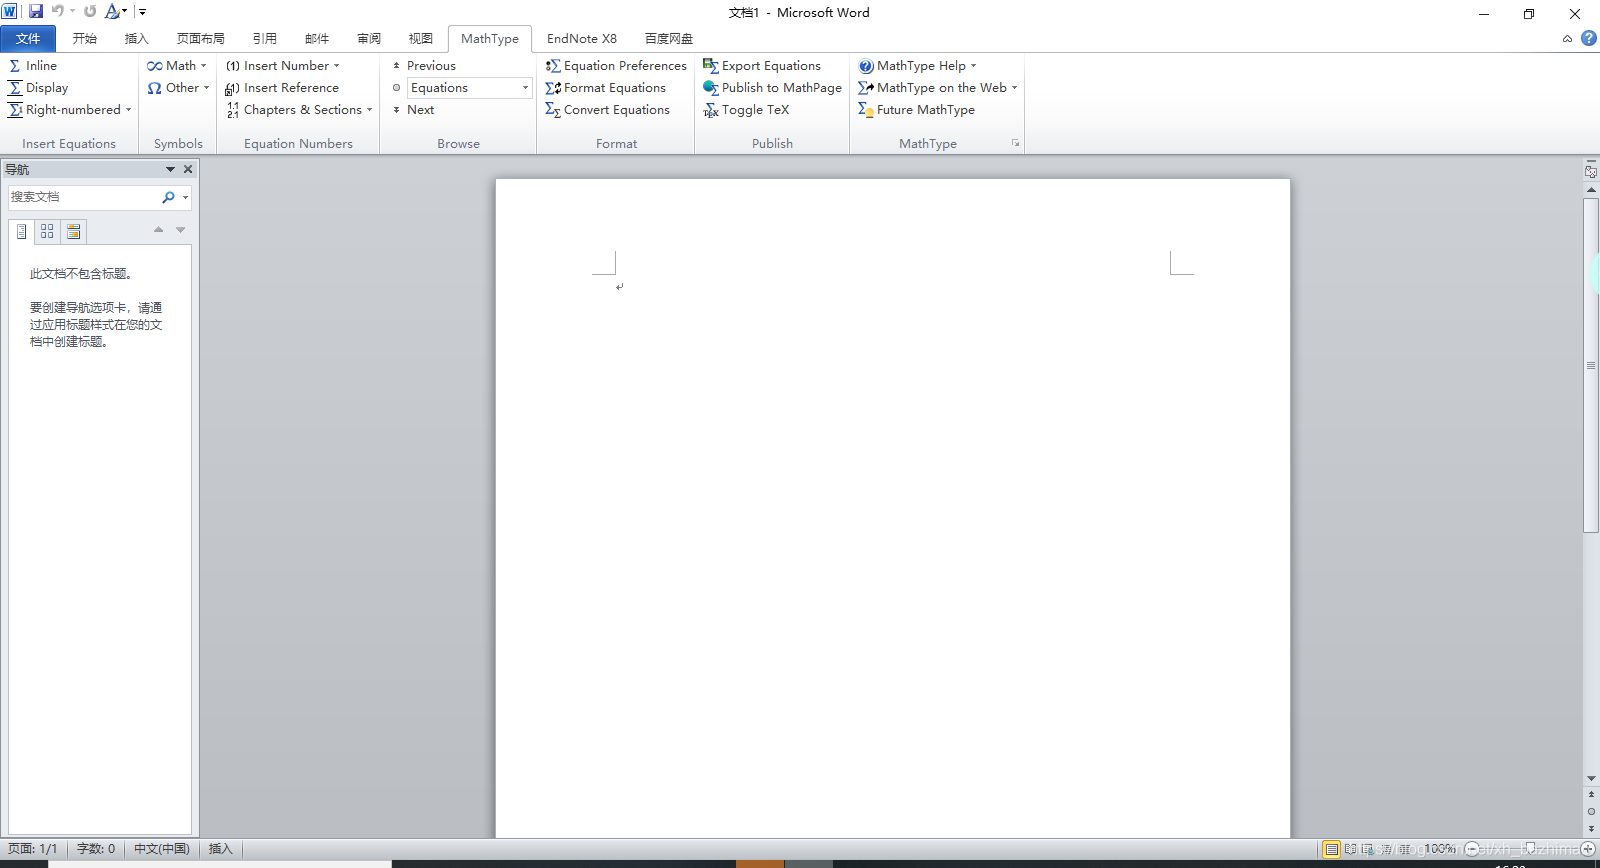Click previous heading up arrow in navigation pane
Screen dimensions: 1600x868
(158, 230)
